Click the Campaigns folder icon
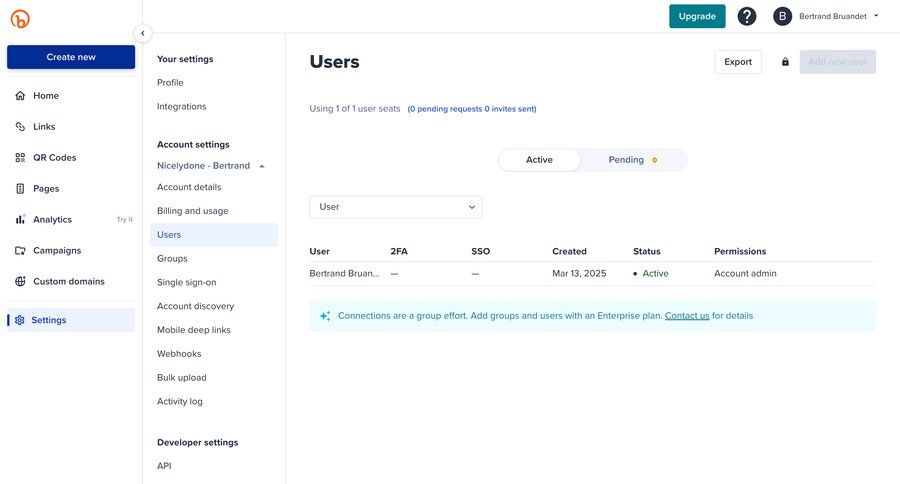 click(20, 250)
